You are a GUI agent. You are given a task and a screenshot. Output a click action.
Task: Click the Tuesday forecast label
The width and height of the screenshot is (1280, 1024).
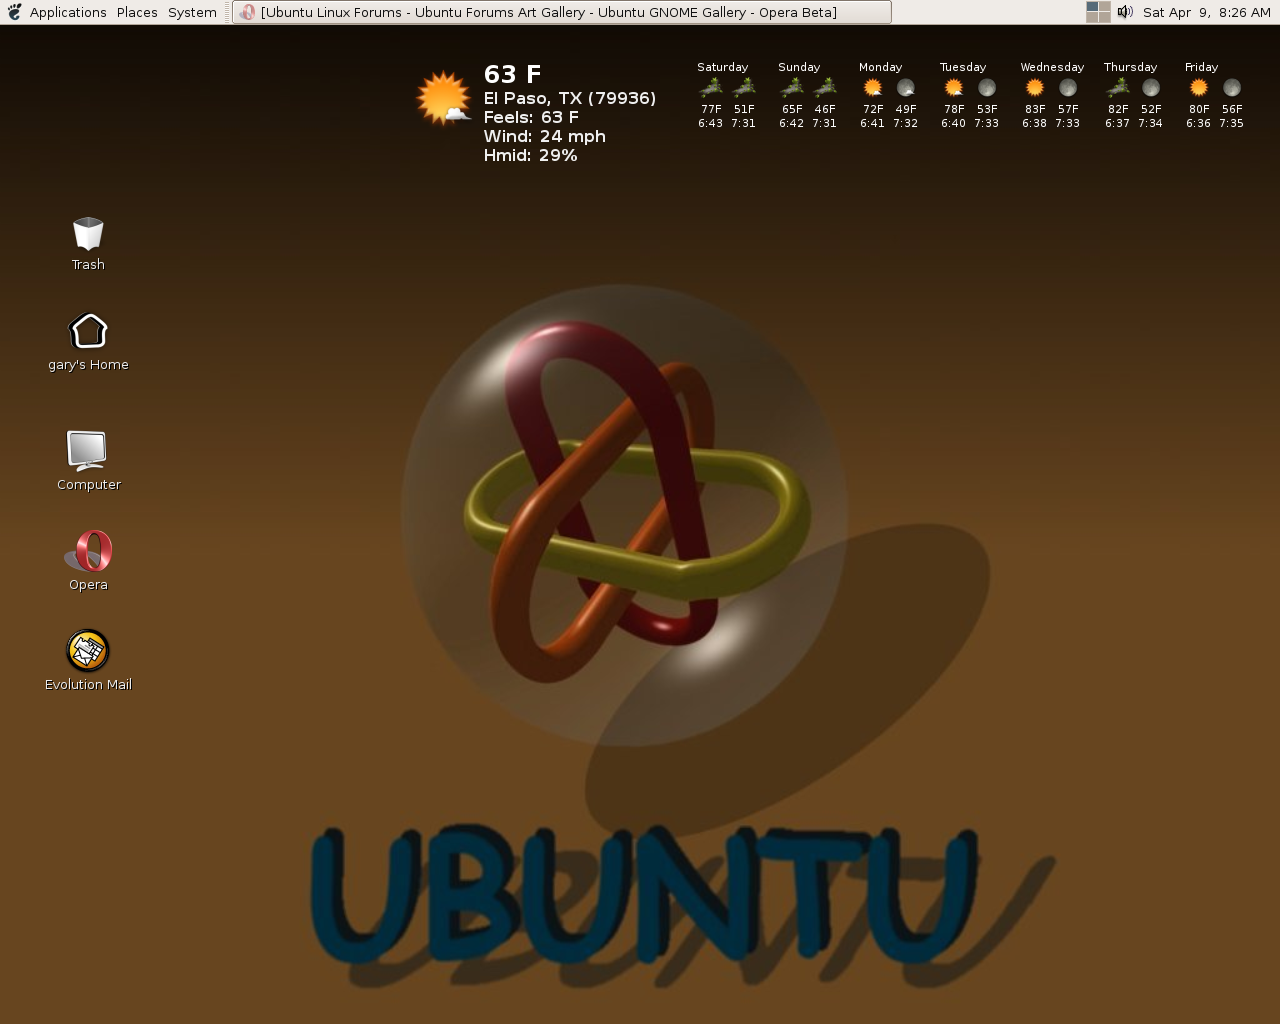point(962,67)
